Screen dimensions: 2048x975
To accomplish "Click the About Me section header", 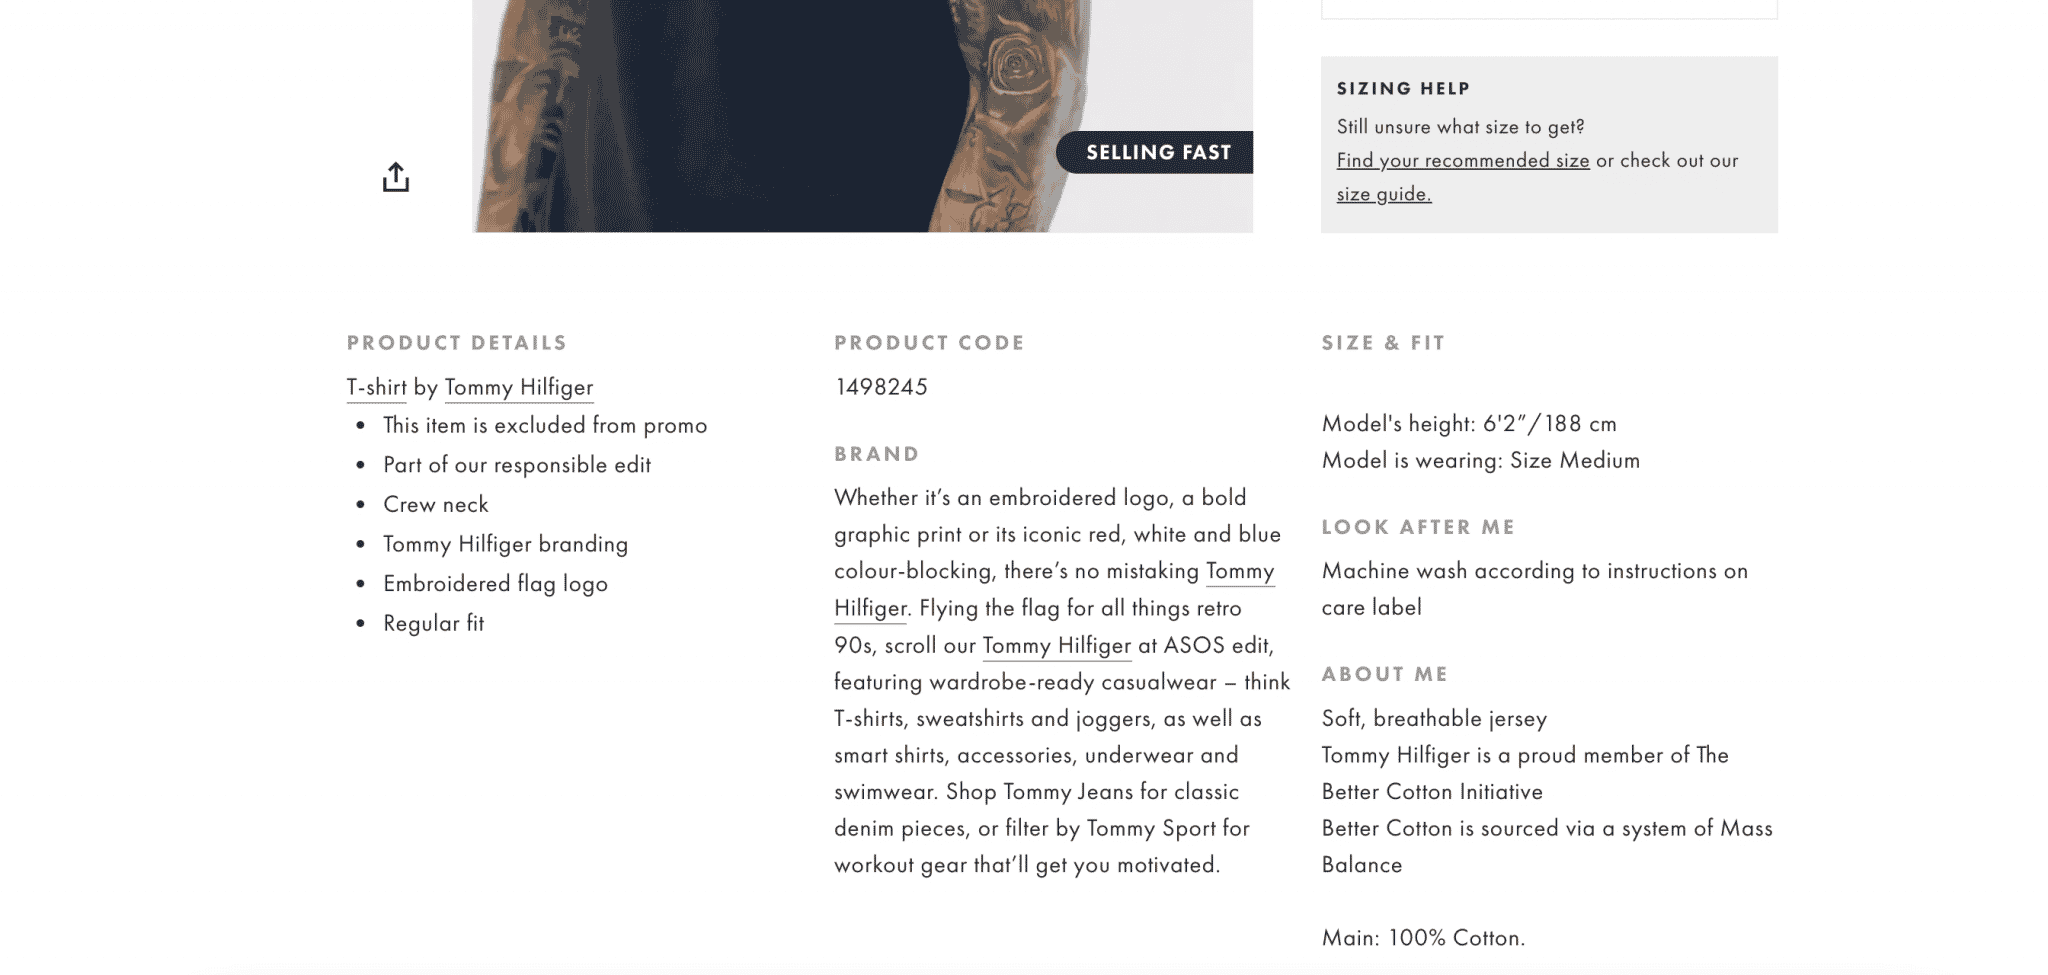I will (x=1385, y=674).
